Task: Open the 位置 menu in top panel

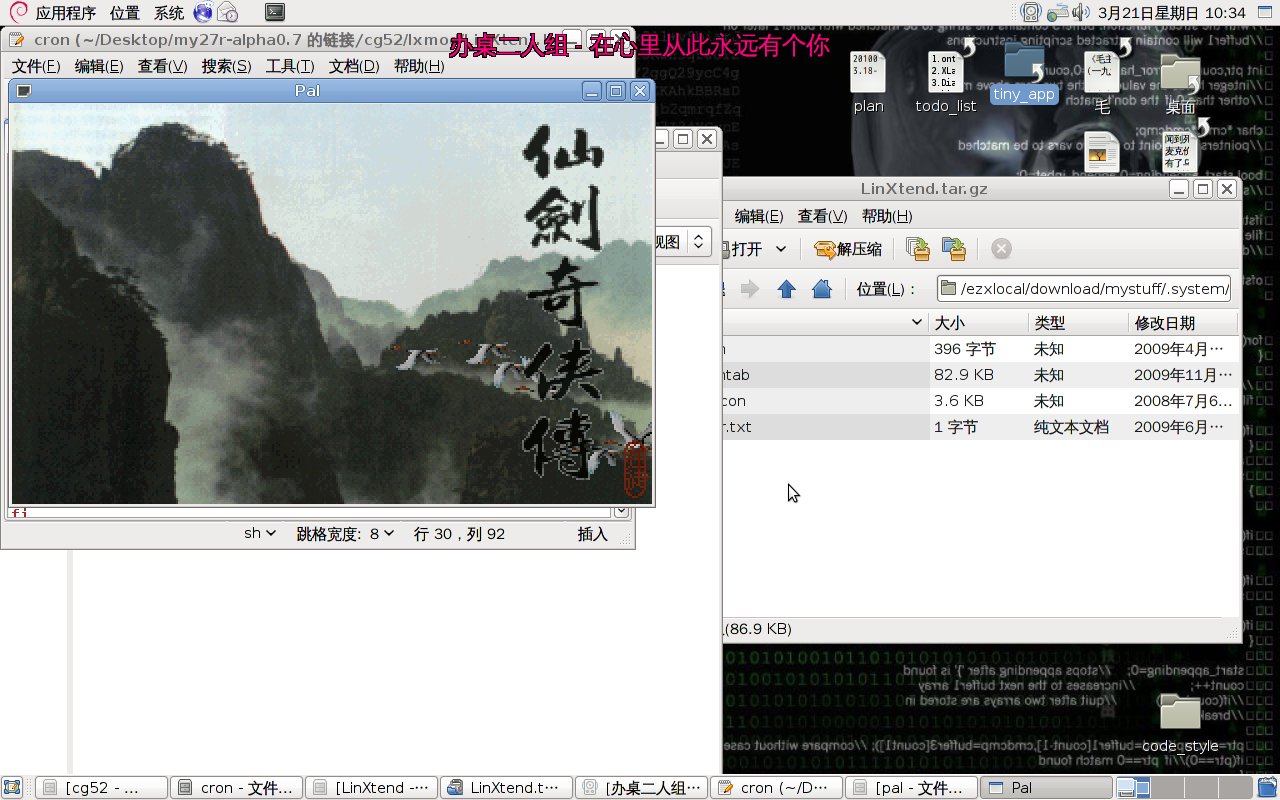Action: pyautogui.click(x=124, y=13)
